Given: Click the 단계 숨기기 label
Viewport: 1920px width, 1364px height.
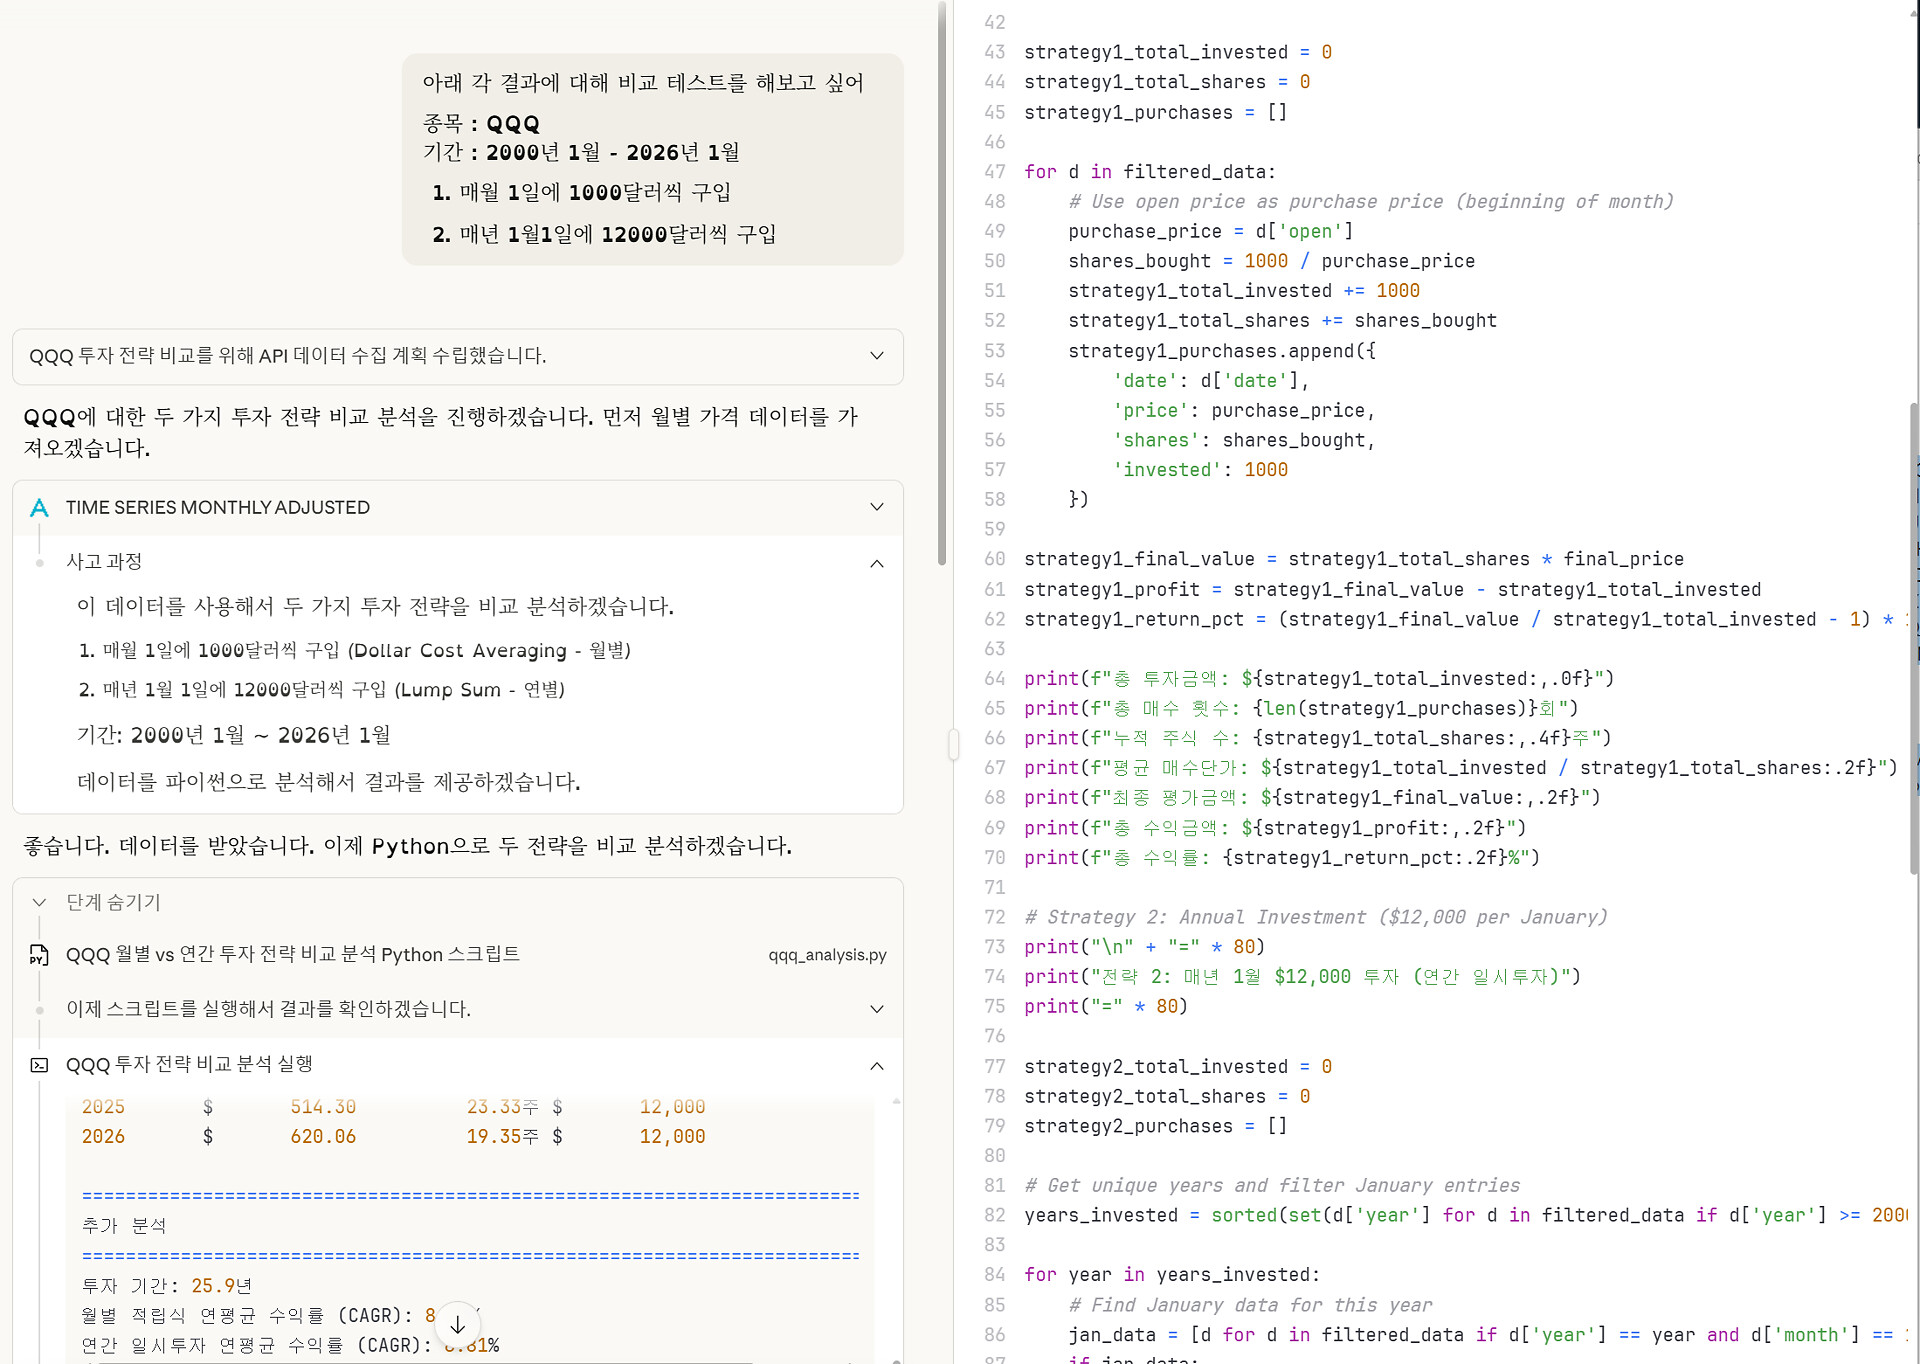Looking at the screenshot, I should click(113, 902).
